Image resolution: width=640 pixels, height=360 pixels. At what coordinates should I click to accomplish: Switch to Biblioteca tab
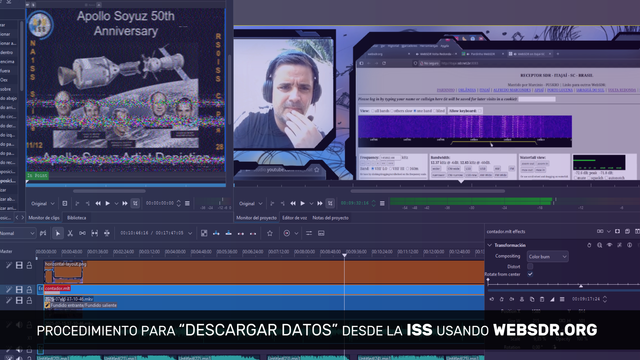coord(76,218)
